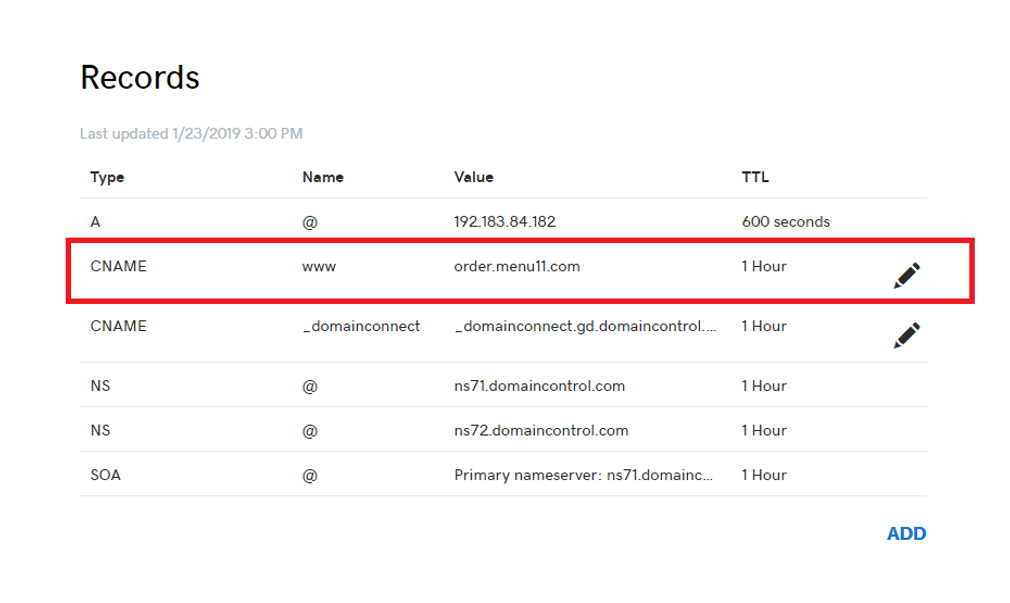Click the 1 Hour TTL of ns71 row
The width and height of the screenshot is (1010, 603).
coord(764,386)
